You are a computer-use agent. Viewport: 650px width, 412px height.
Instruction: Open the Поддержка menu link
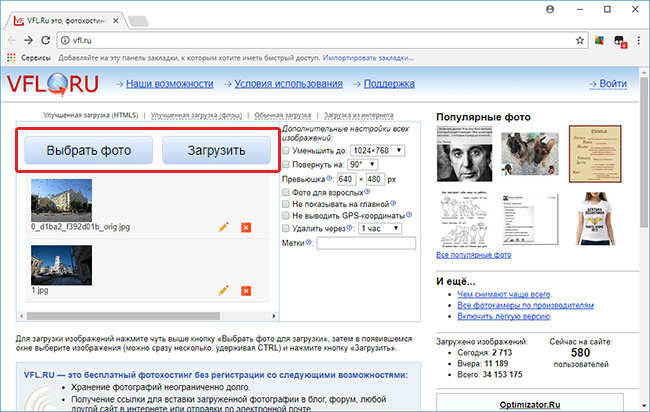pos(389,84)
